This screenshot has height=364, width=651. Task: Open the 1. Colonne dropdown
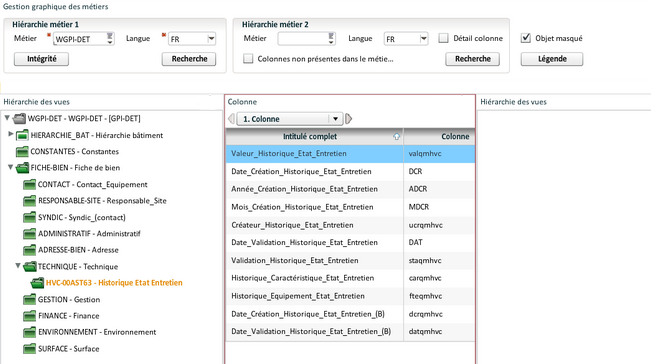[x=290, y=119]
